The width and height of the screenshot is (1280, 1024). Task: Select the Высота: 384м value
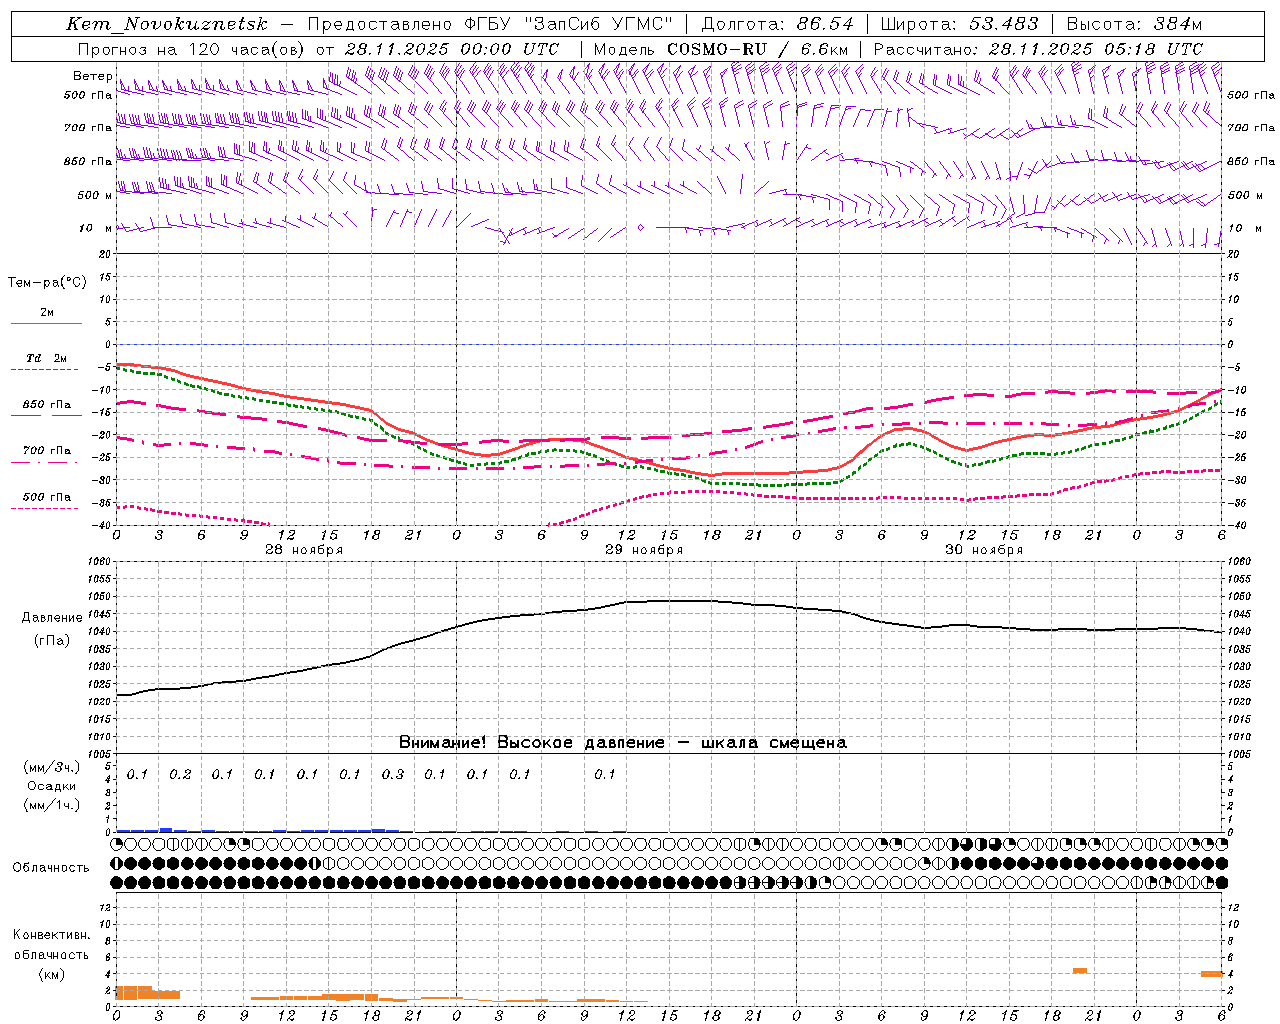[x=1134, y=24]
